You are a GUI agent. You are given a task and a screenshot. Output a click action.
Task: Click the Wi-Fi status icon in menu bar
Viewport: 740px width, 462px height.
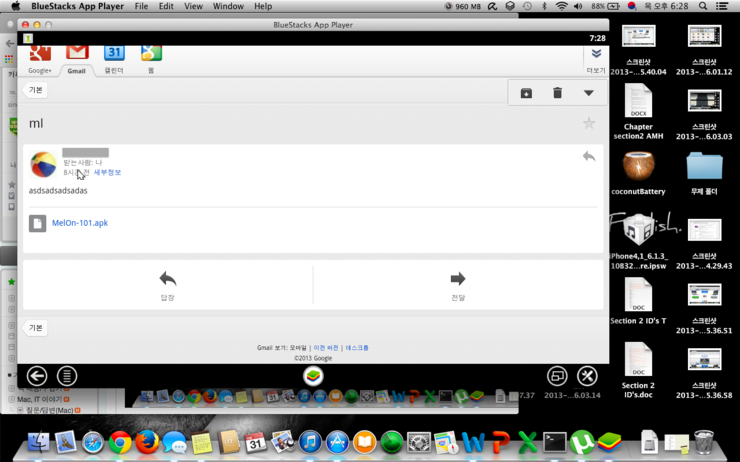tap(562, 6)
